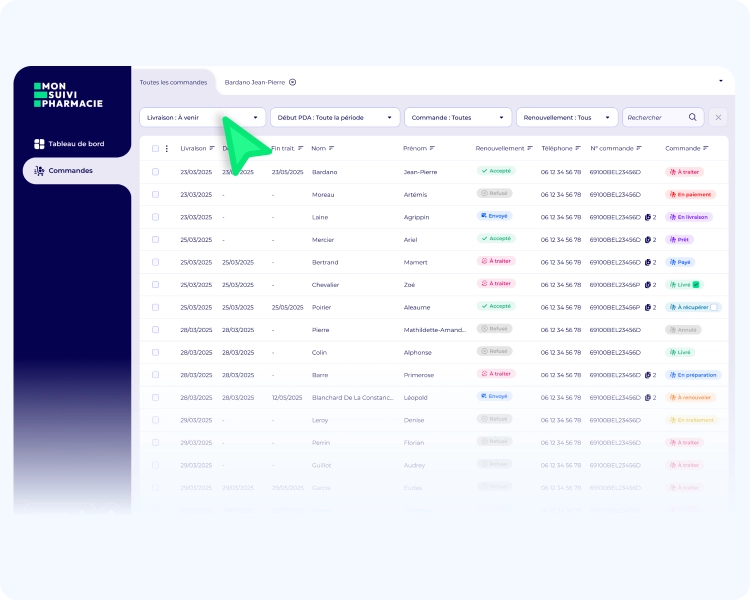
Task: Sort the Commande column via its sort icon
Action: pyautogui.click(x=706, y=149)
